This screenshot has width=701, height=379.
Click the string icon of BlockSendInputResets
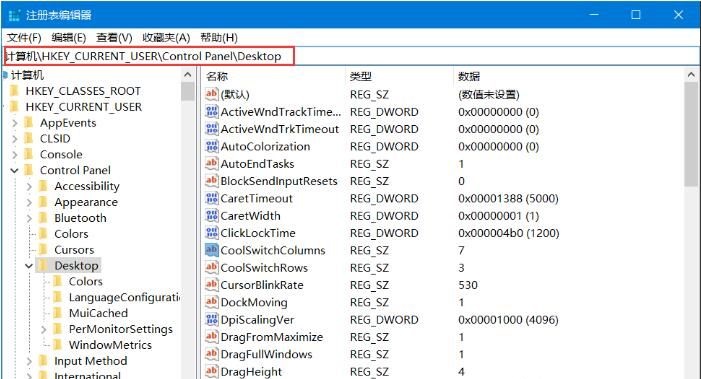coord(211,181)
